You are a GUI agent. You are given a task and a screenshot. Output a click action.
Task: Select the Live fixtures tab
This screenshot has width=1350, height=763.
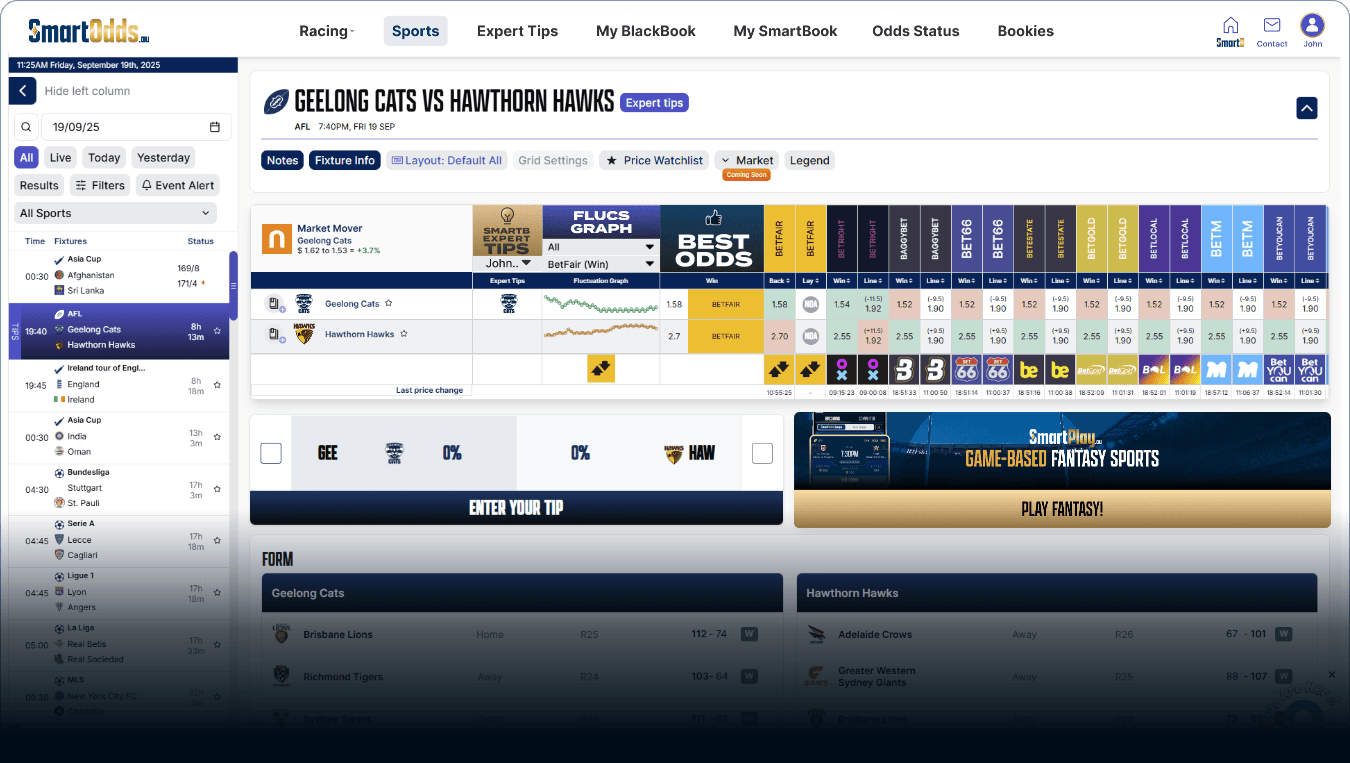point(61,158)
